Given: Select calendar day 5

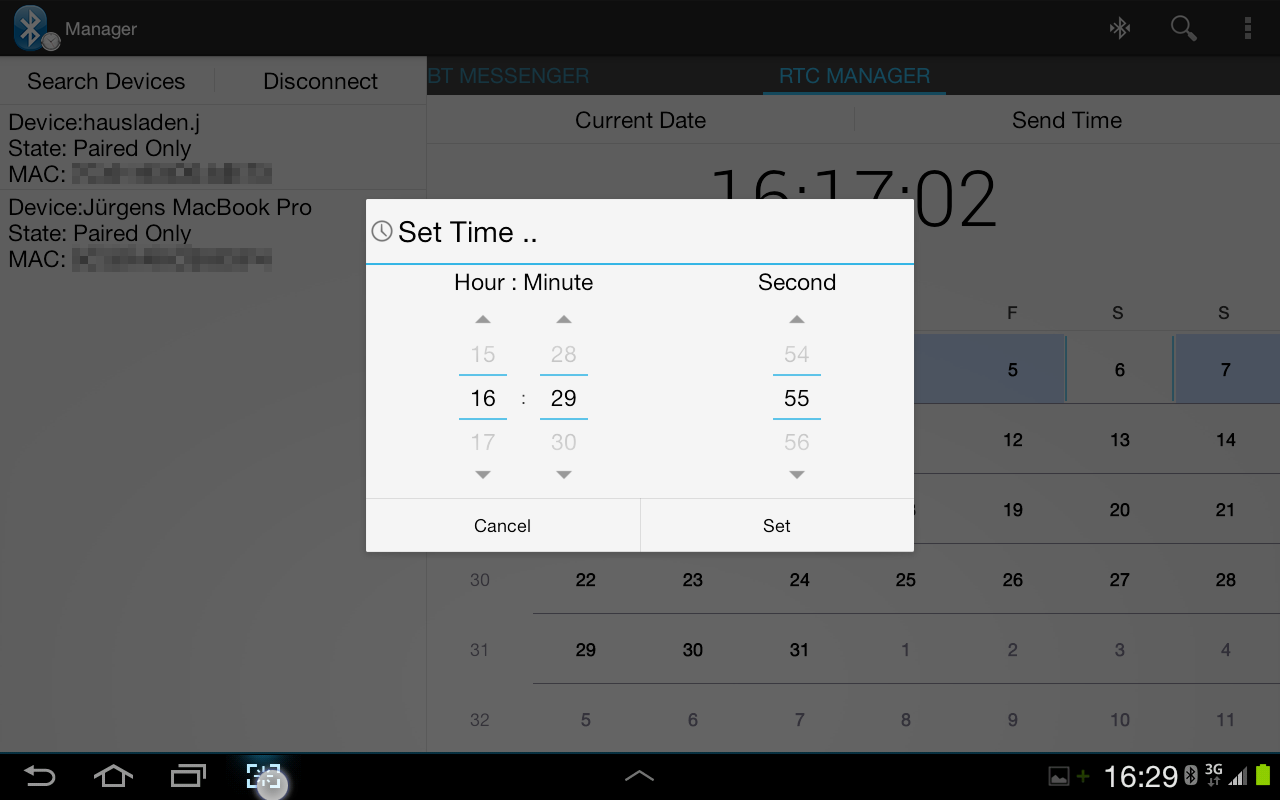Looking at the screenshot, I should coord(1013,370).
